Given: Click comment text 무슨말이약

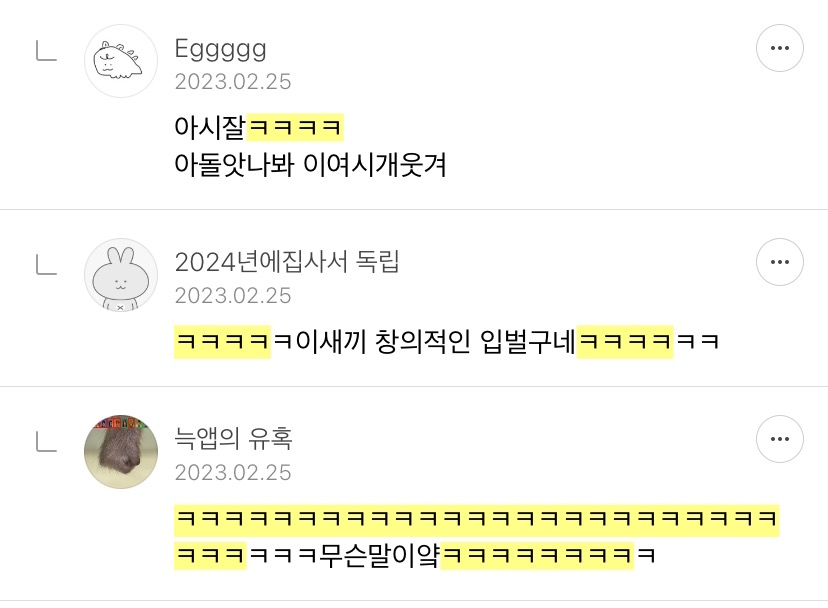Looking at the screenshot, I should coord(379,555).
